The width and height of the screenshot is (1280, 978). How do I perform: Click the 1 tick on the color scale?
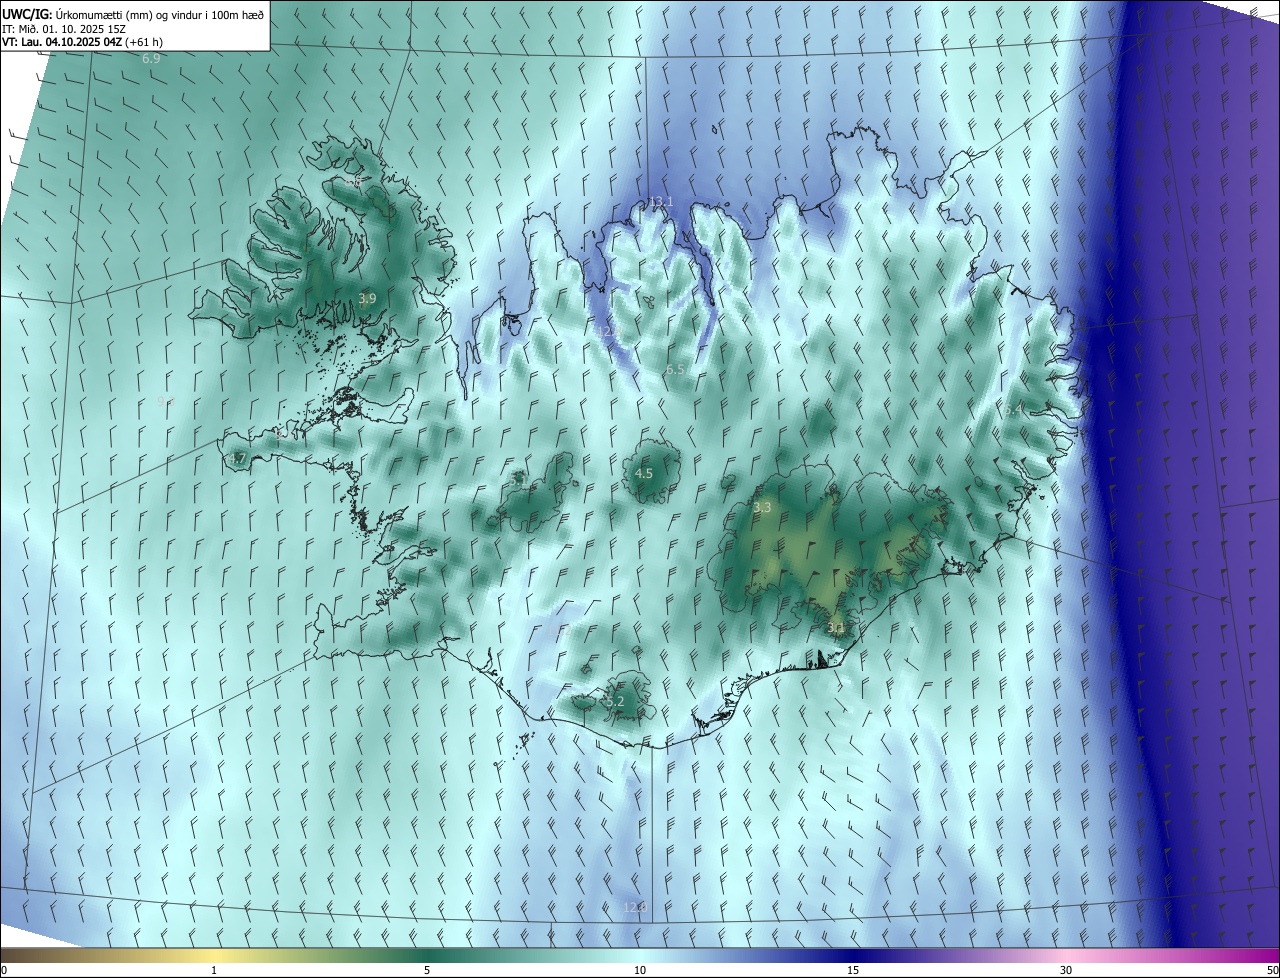[x=214, y=971]
